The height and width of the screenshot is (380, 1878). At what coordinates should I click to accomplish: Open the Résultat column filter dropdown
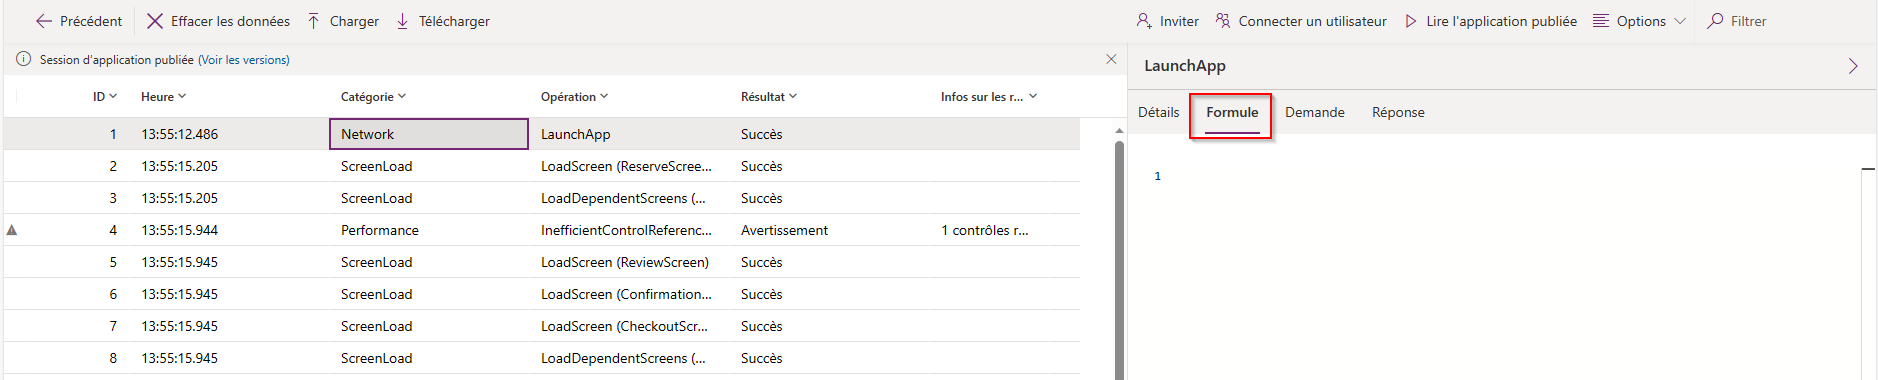click(793, 96)
